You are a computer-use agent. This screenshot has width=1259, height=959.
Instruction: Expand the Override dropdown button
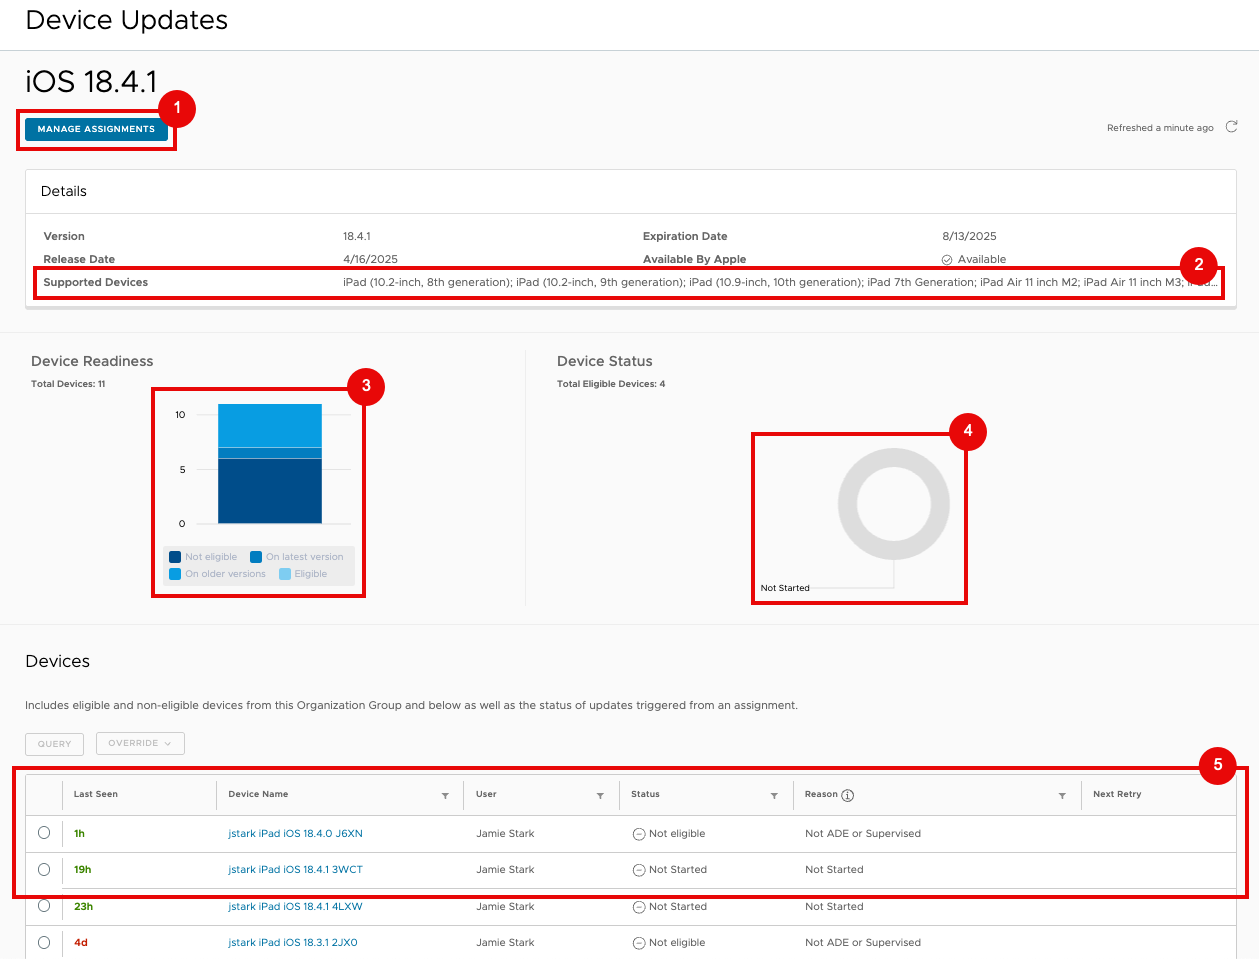pos(140,744)
